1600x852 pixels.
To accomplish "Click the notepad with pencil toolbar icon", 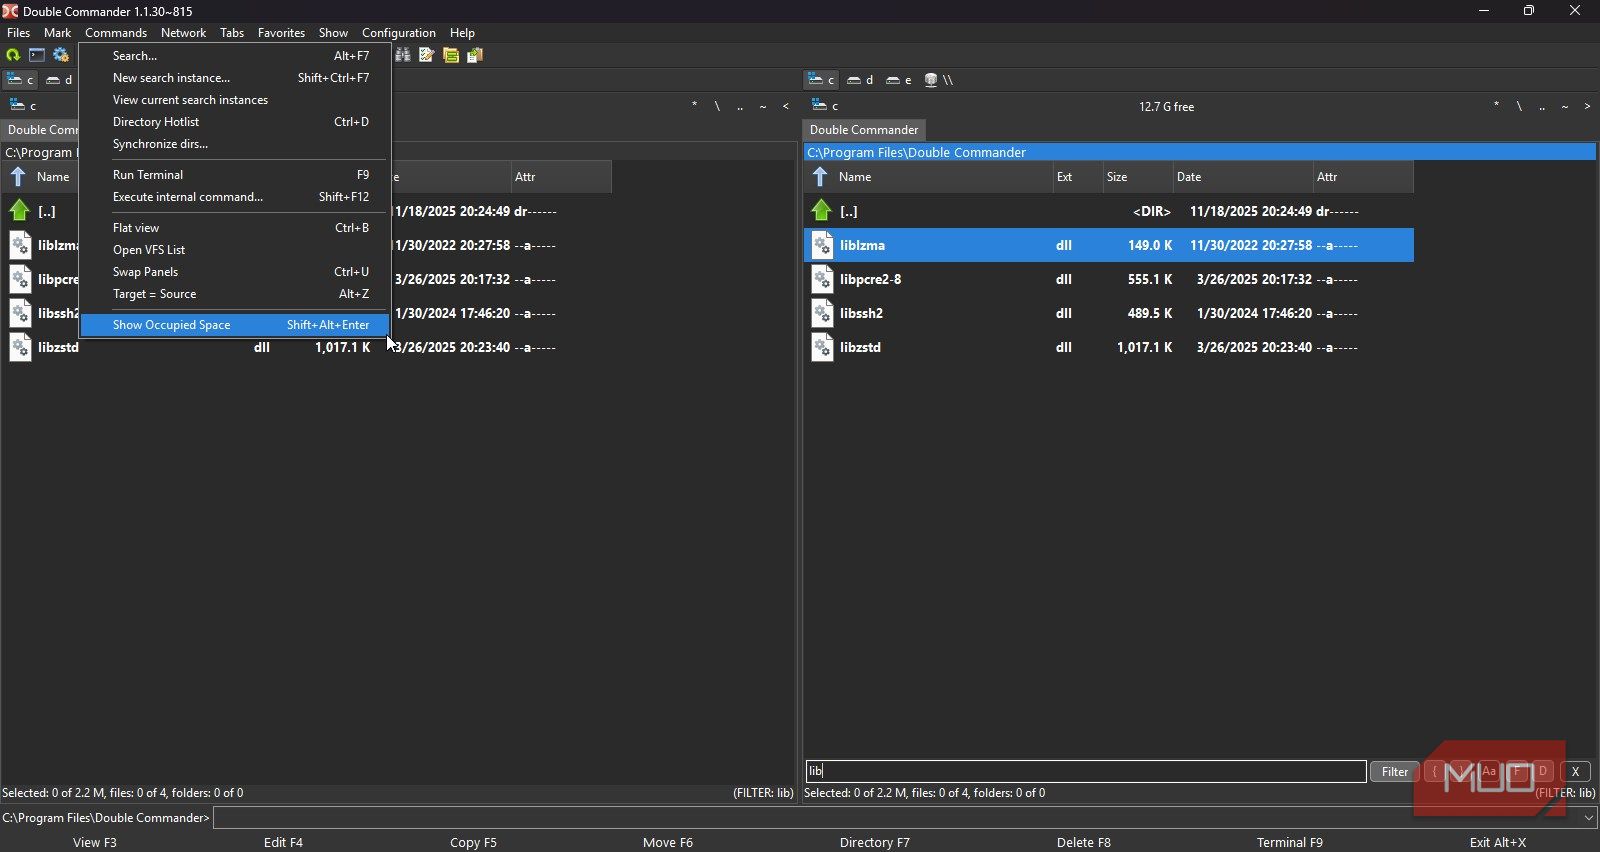I will click(427, 55).
